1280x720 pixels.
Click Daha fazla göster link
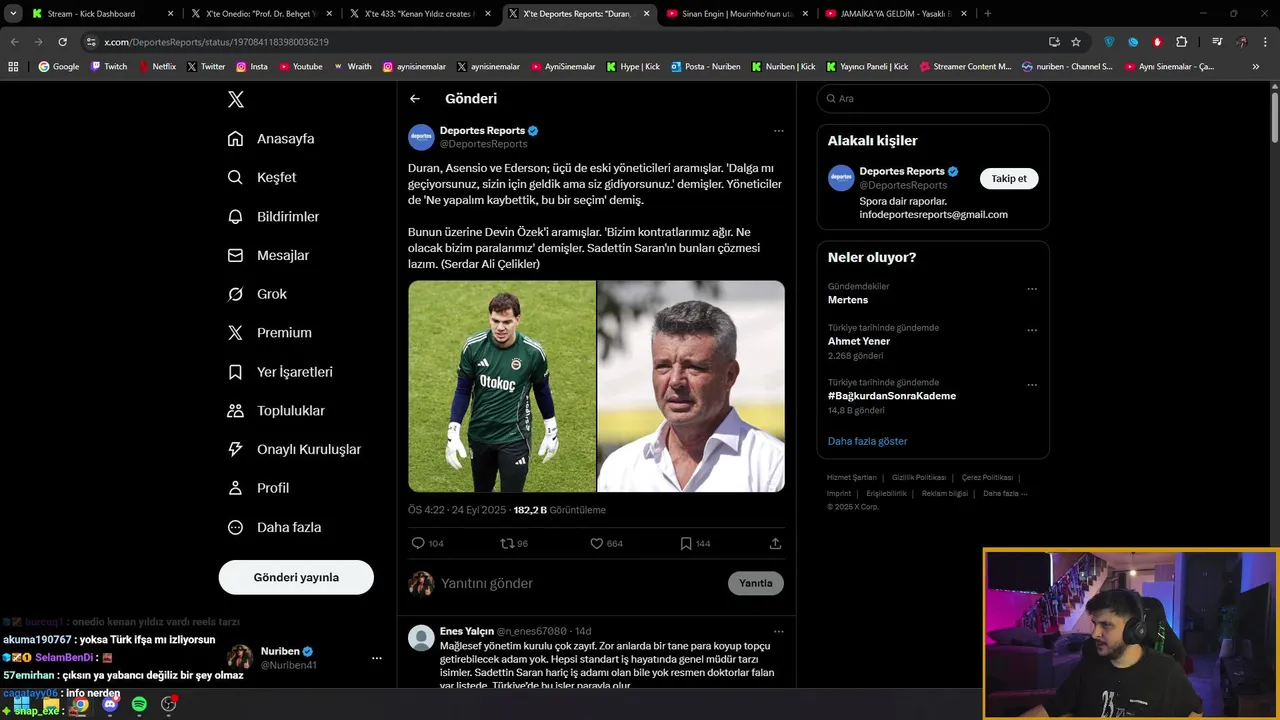point(868,441)
